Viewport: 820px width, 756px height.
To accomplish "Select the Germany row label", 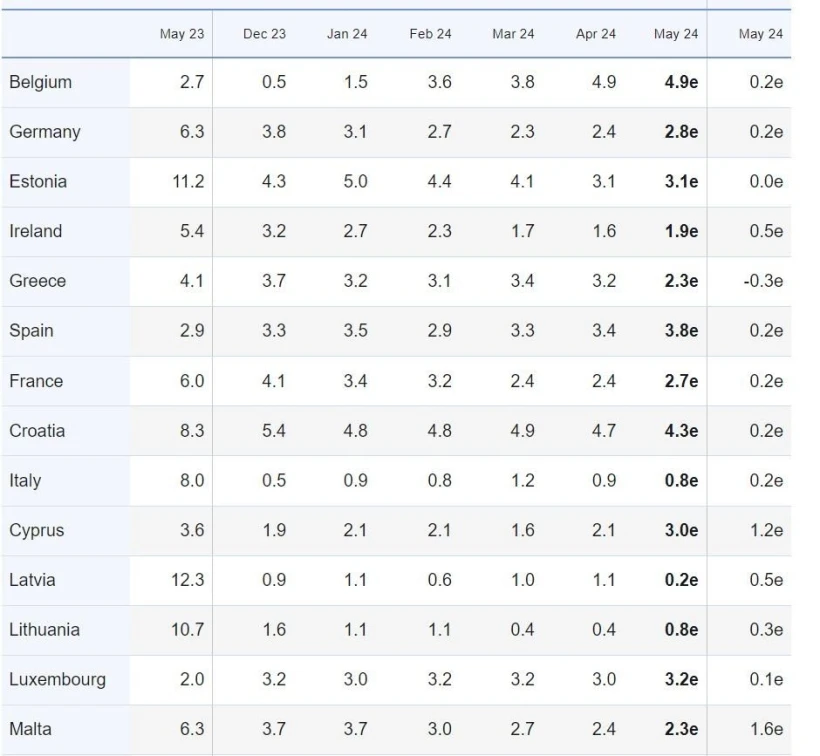I will [45, 132].
